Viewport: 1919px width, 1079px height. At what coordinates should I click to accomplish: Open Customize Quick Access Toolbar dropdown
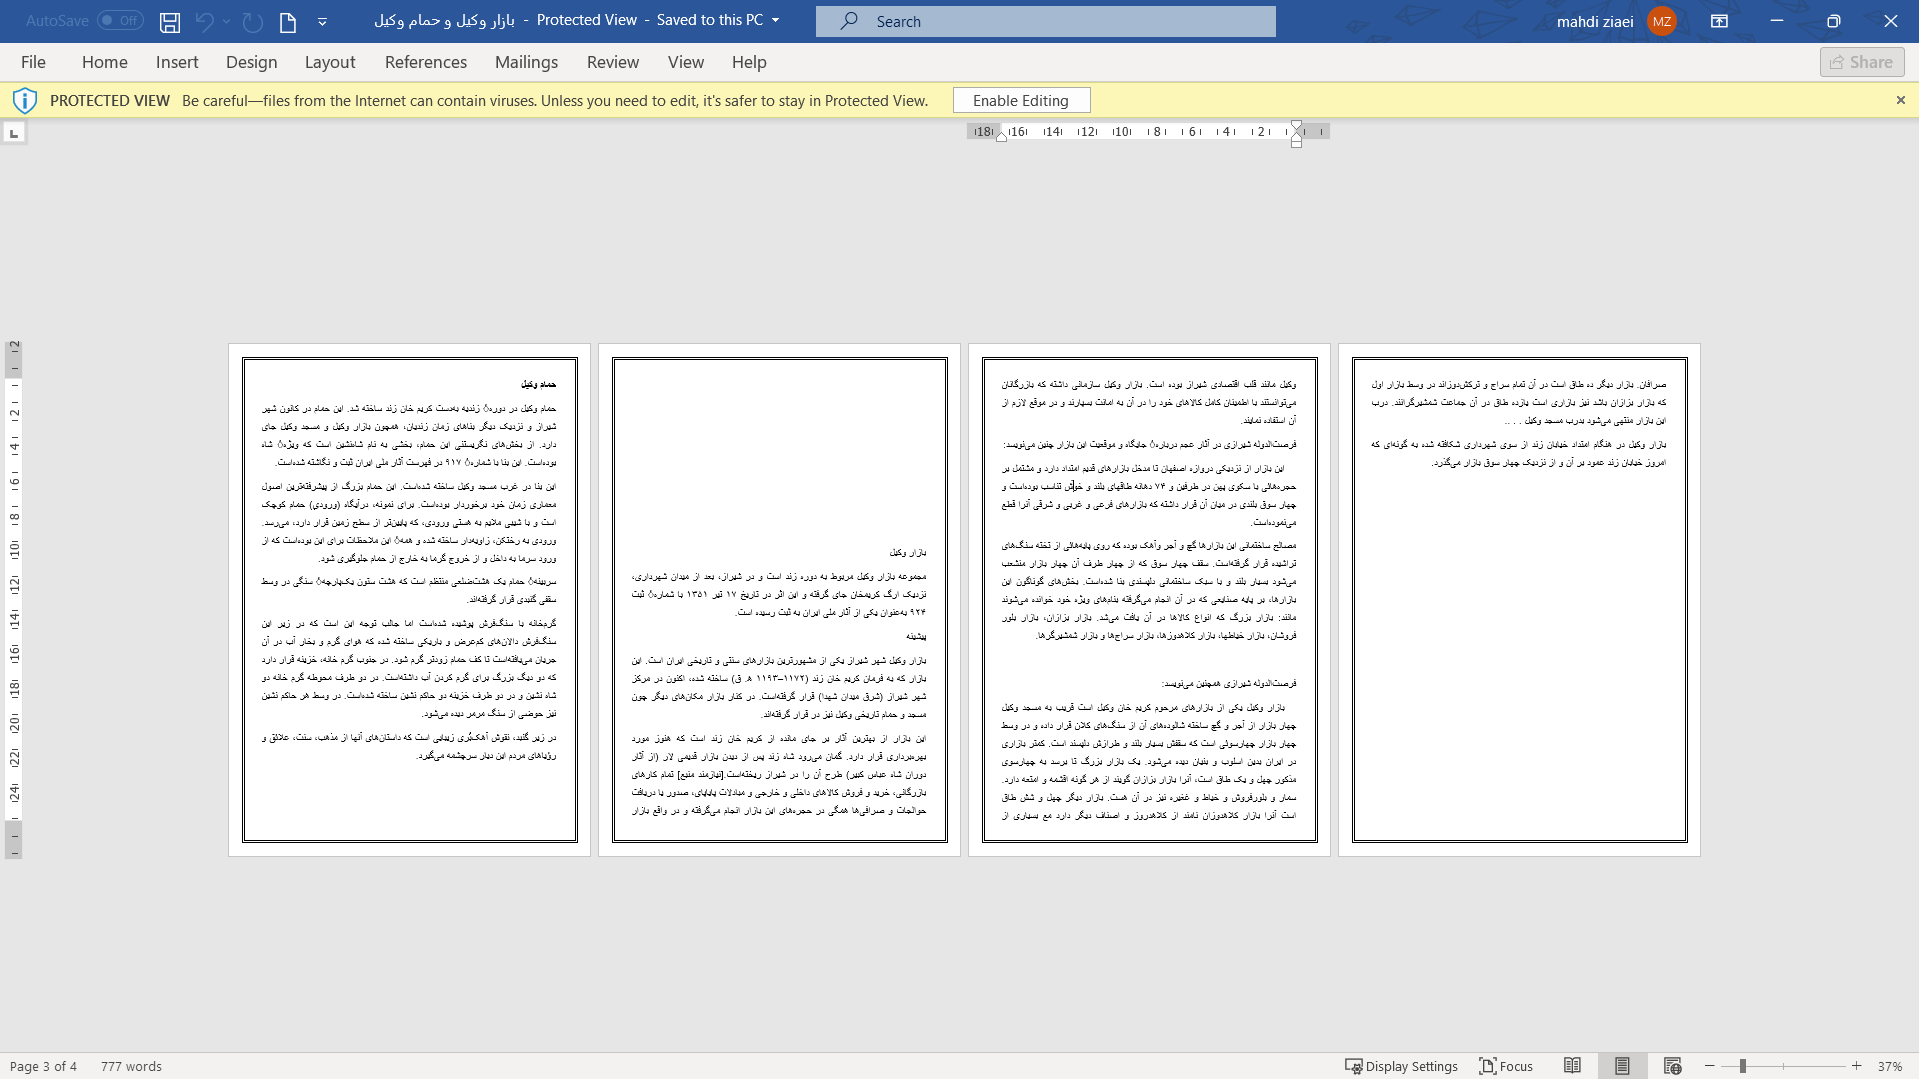[322, 21]
